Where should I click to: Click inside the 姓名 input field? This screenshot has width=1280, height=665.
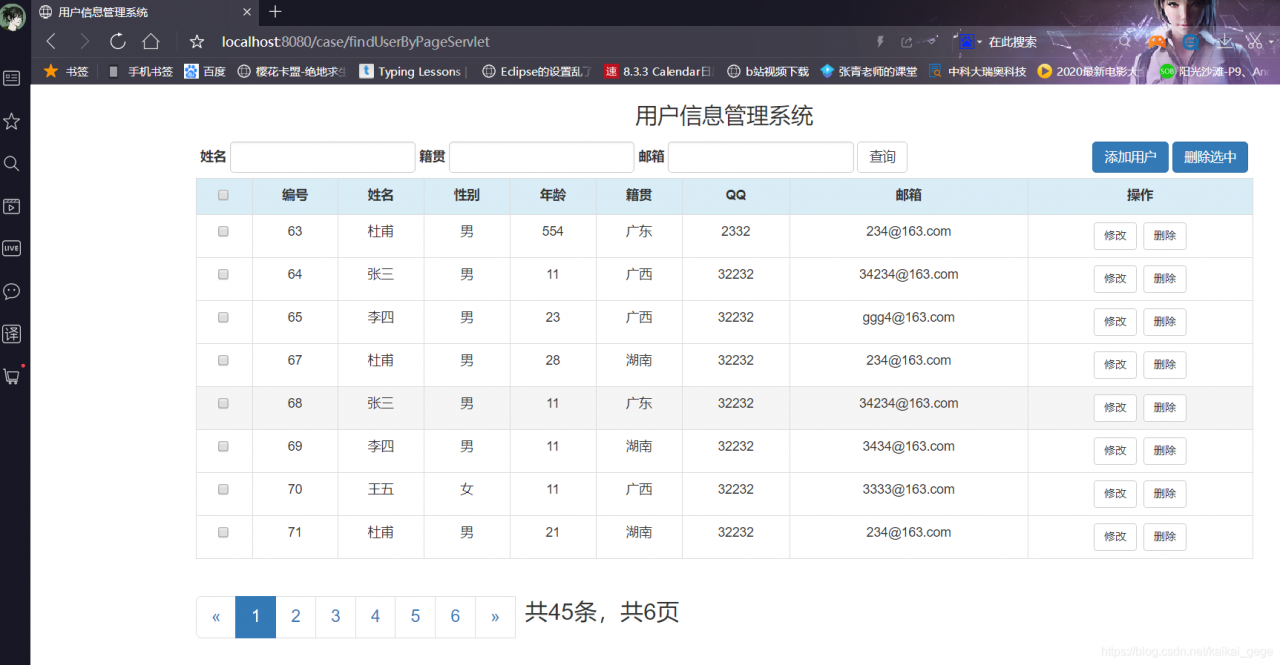322,157
